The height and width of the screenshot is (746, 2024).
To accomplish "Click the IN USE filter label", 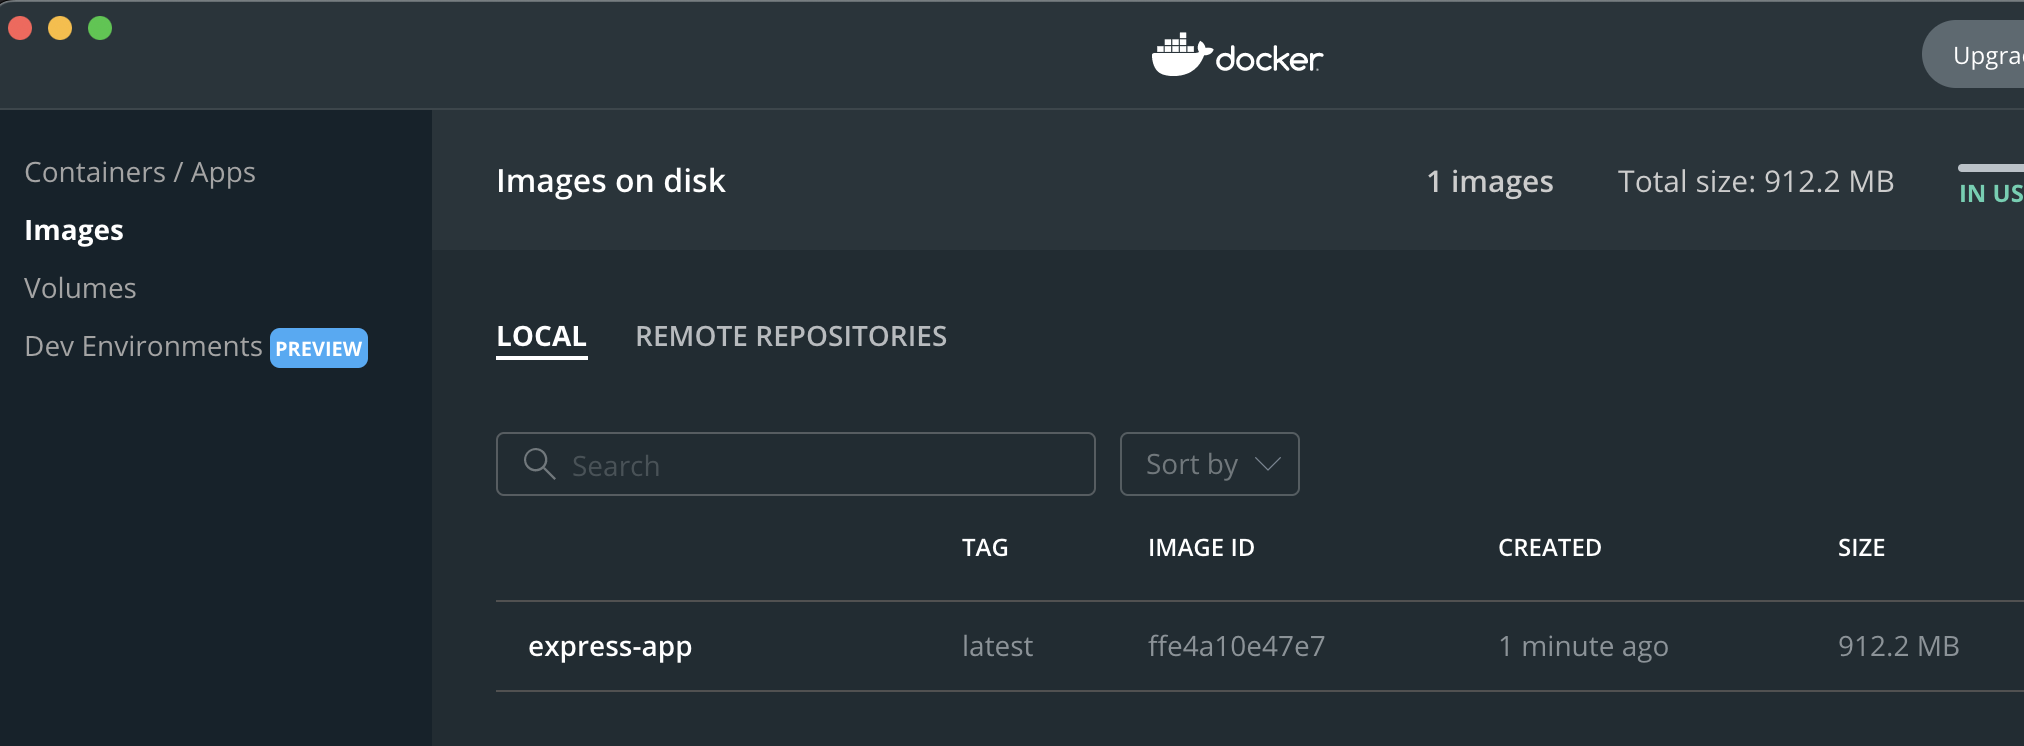I will [x=1991, y=193].
